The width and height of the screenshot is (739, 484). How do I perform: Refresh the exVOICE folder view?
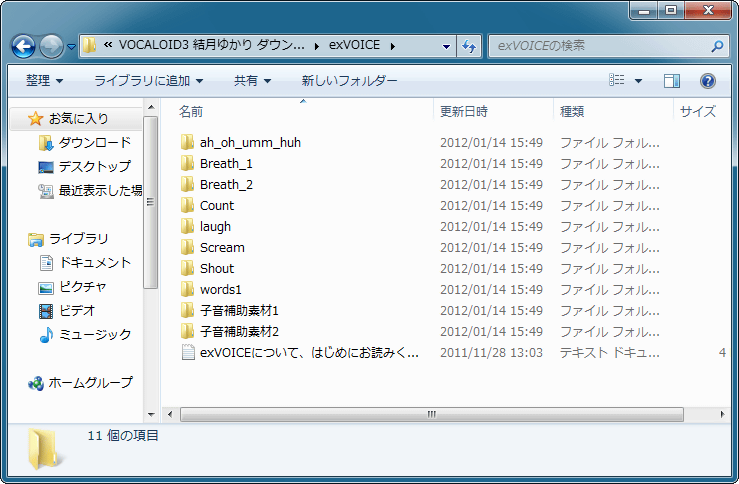pos(468,46)
